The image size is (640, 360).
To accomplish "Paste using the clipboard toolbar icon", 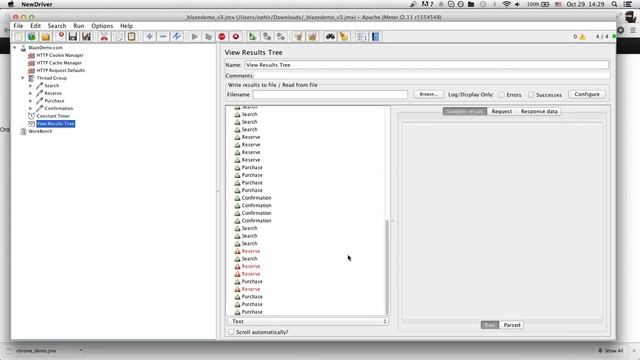I will [x=131, y=37].
